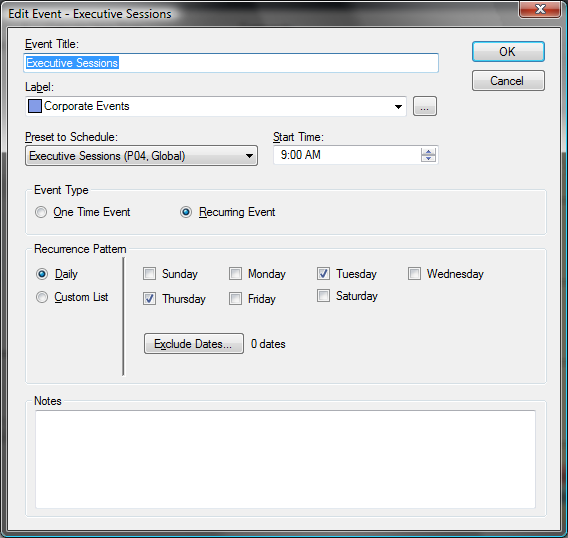Check the Wednesday checkbox

point(414,274)
